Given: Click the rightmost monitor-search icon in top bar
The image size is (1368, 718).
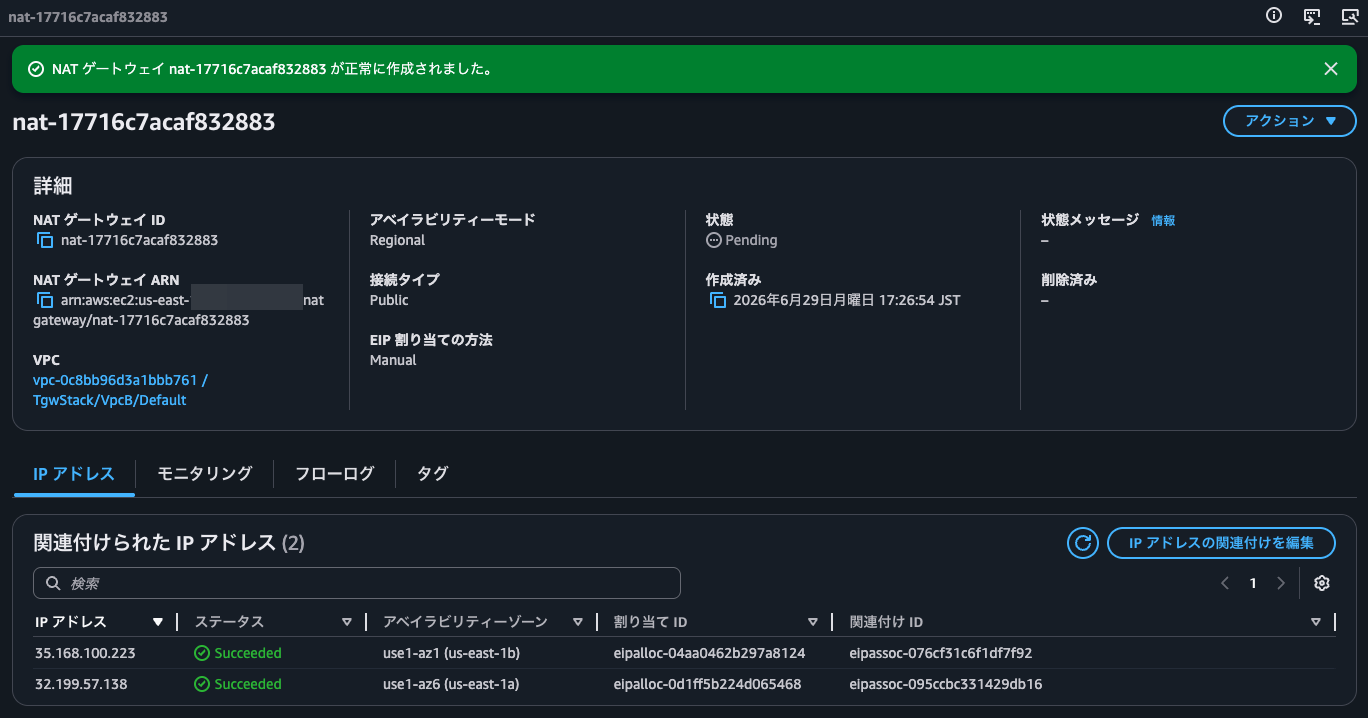Looking at the screenshot, I should (1349, 15).
